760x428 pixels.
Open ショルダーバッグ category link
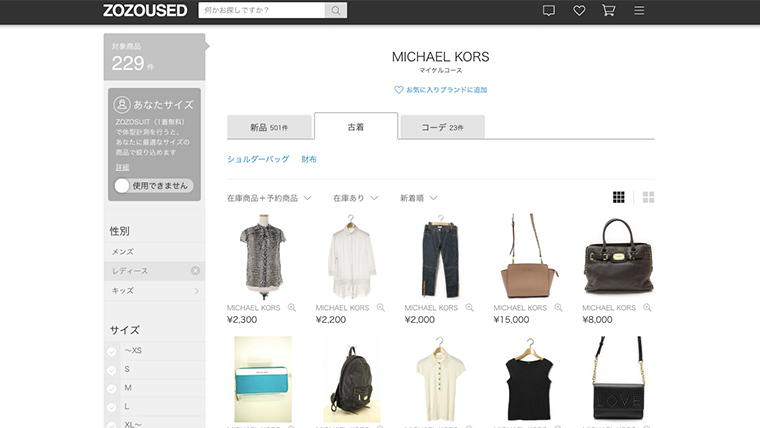(x=258, y=159)
